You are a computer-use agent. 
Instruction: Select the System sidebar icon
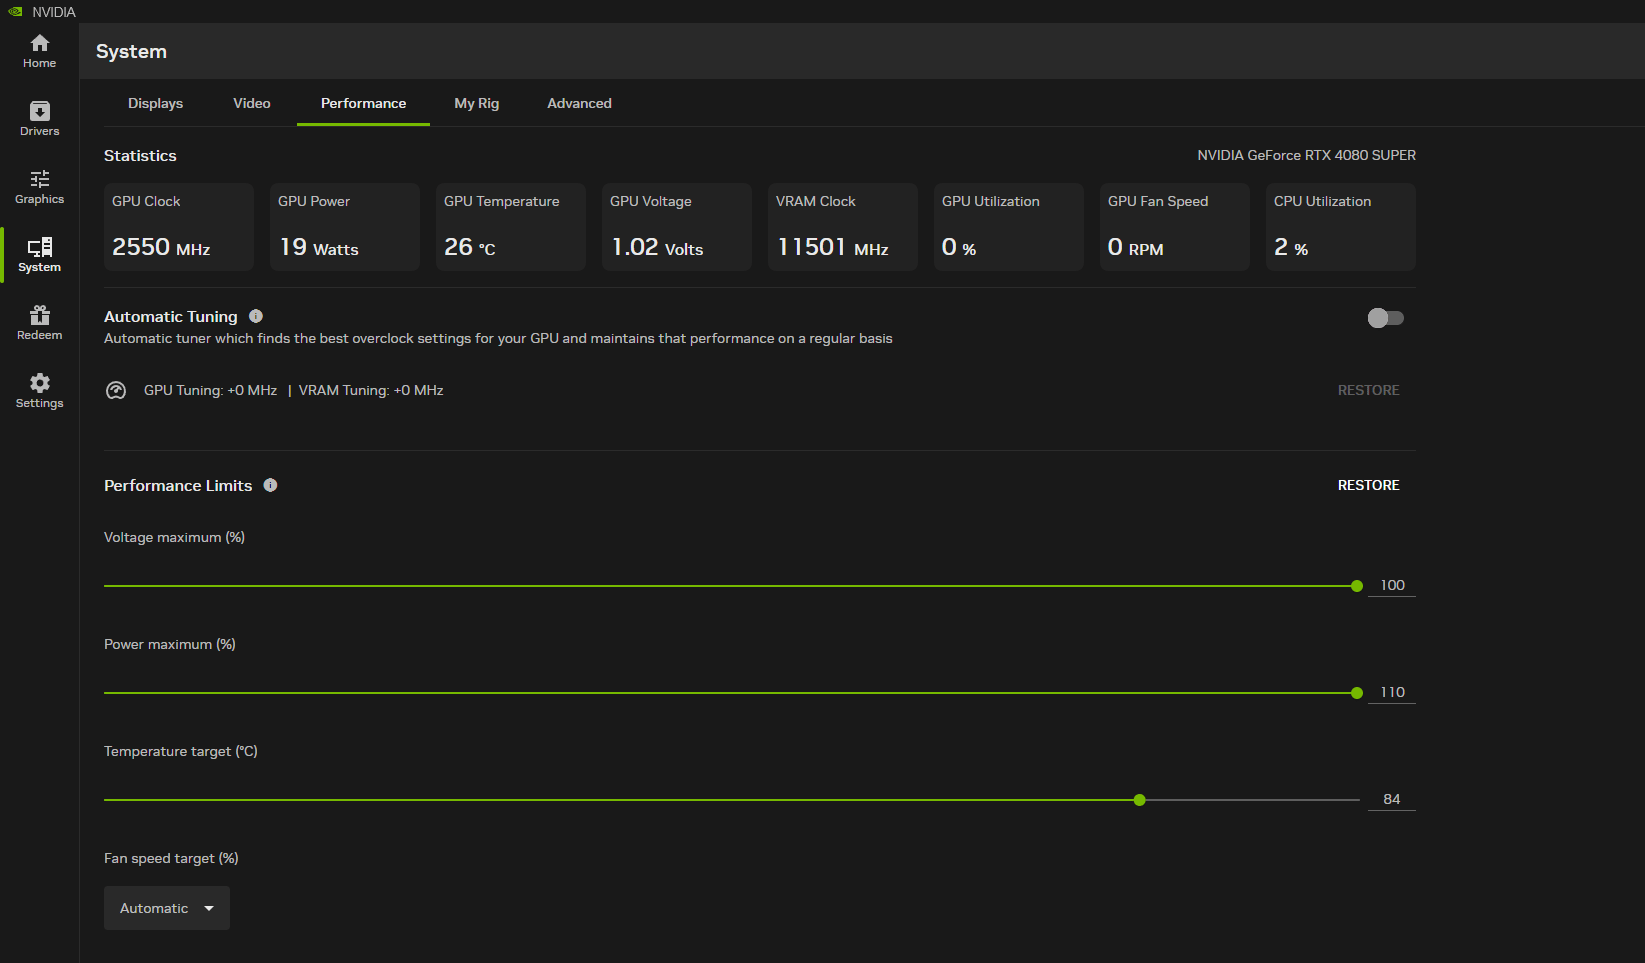pos(39,255)
